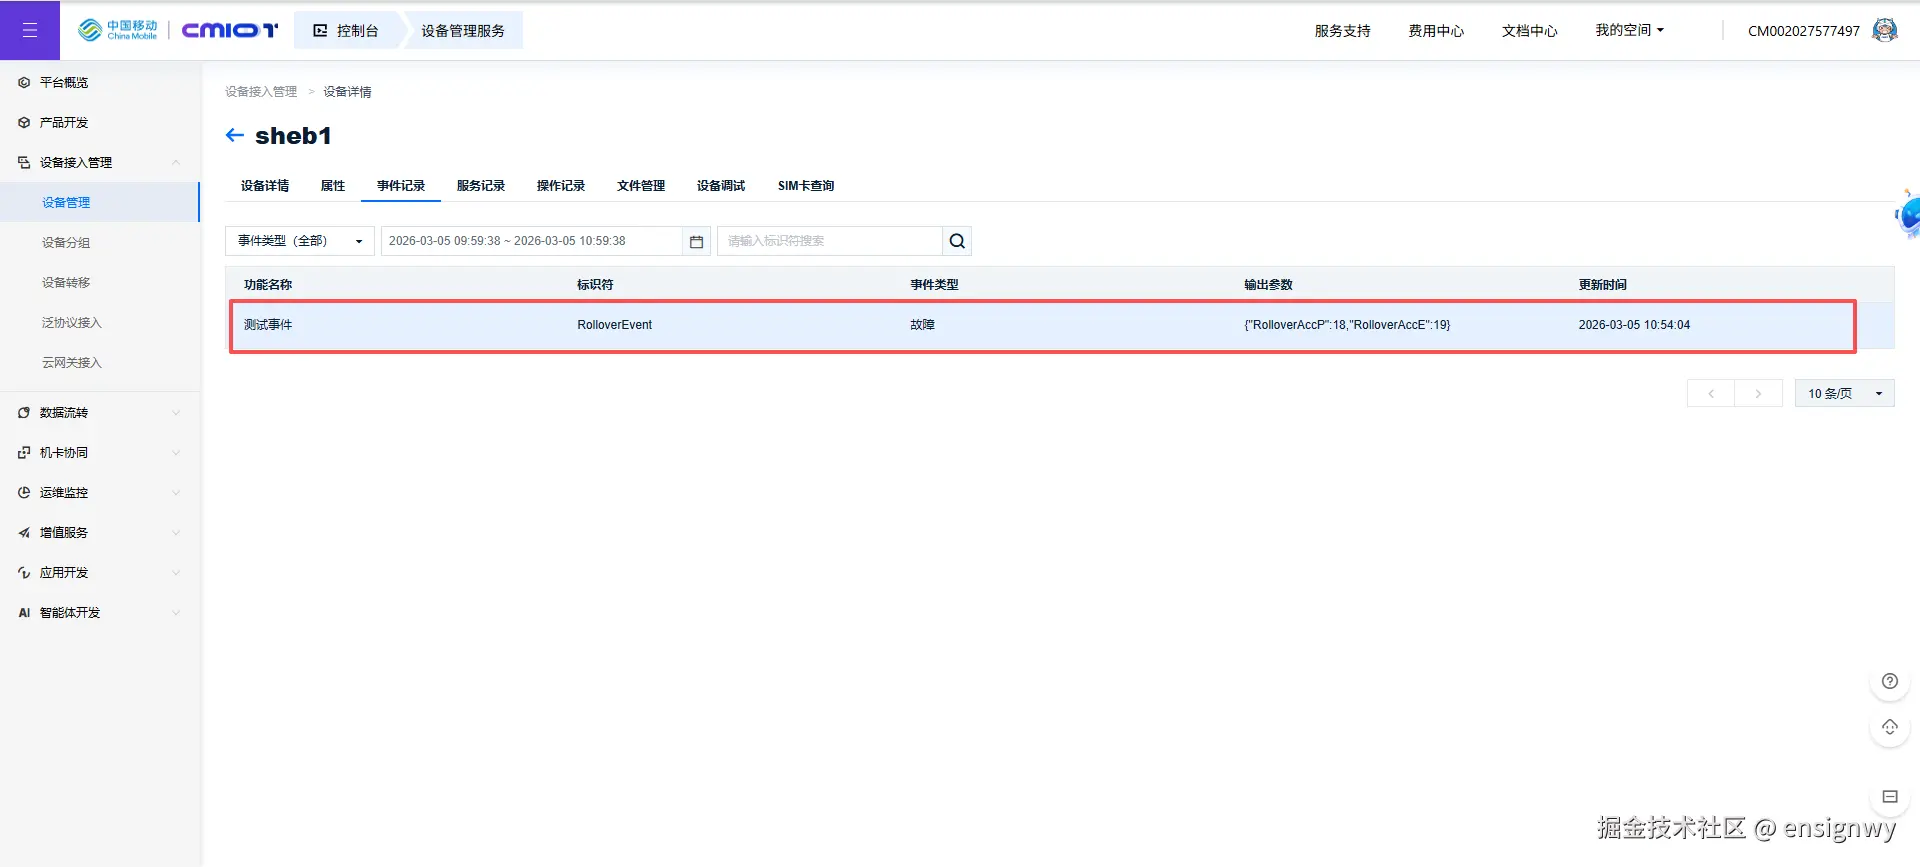Switch to the SIM卡查询 tab
Screen dimensions: 1920x867
(806, 185)
